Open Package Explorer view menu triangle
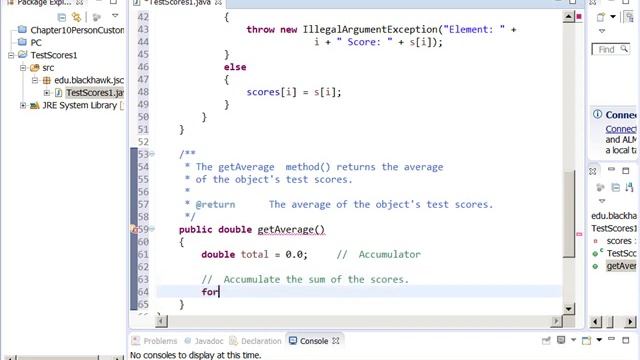Image resolution: width=640 pixels, height=360 pixels. click(x=115, y=16)
